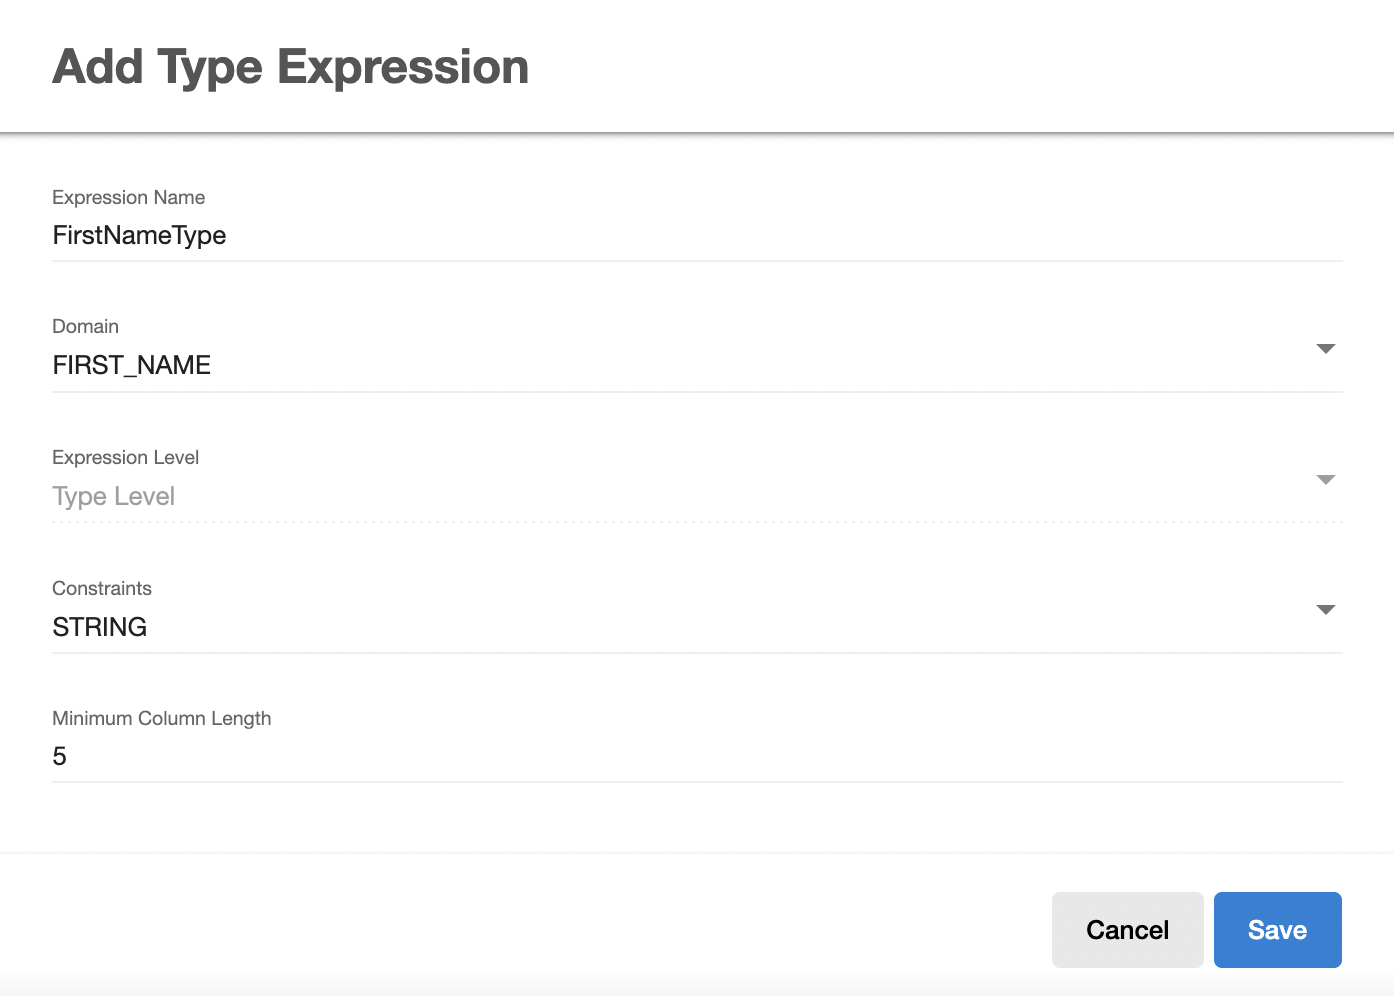Click the Expression Level label

(x=126, y=458)
